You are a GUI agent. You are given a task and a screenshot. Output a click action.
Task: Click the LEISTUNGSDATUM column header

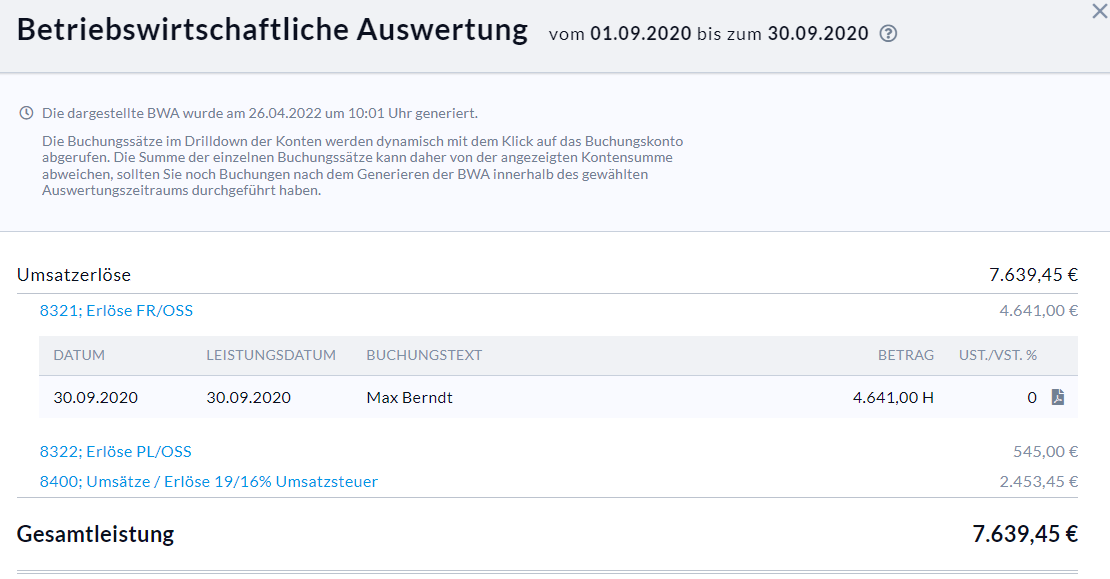[271, 355]
